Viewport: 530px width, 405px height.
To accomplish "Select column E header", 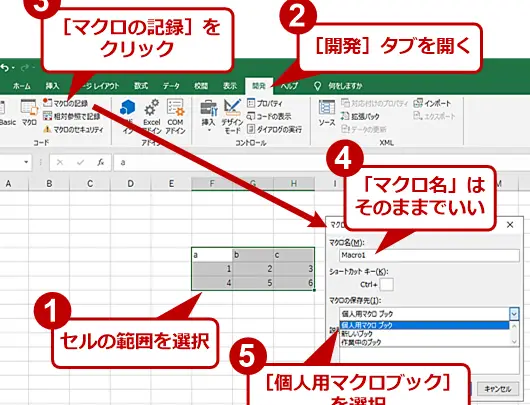I will point(171,184).
